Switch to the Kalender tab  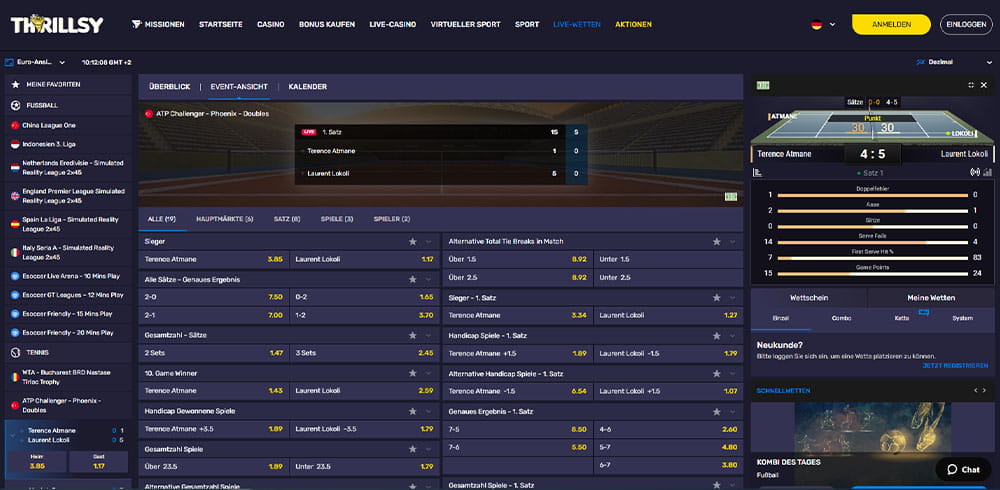coord(307,87)
